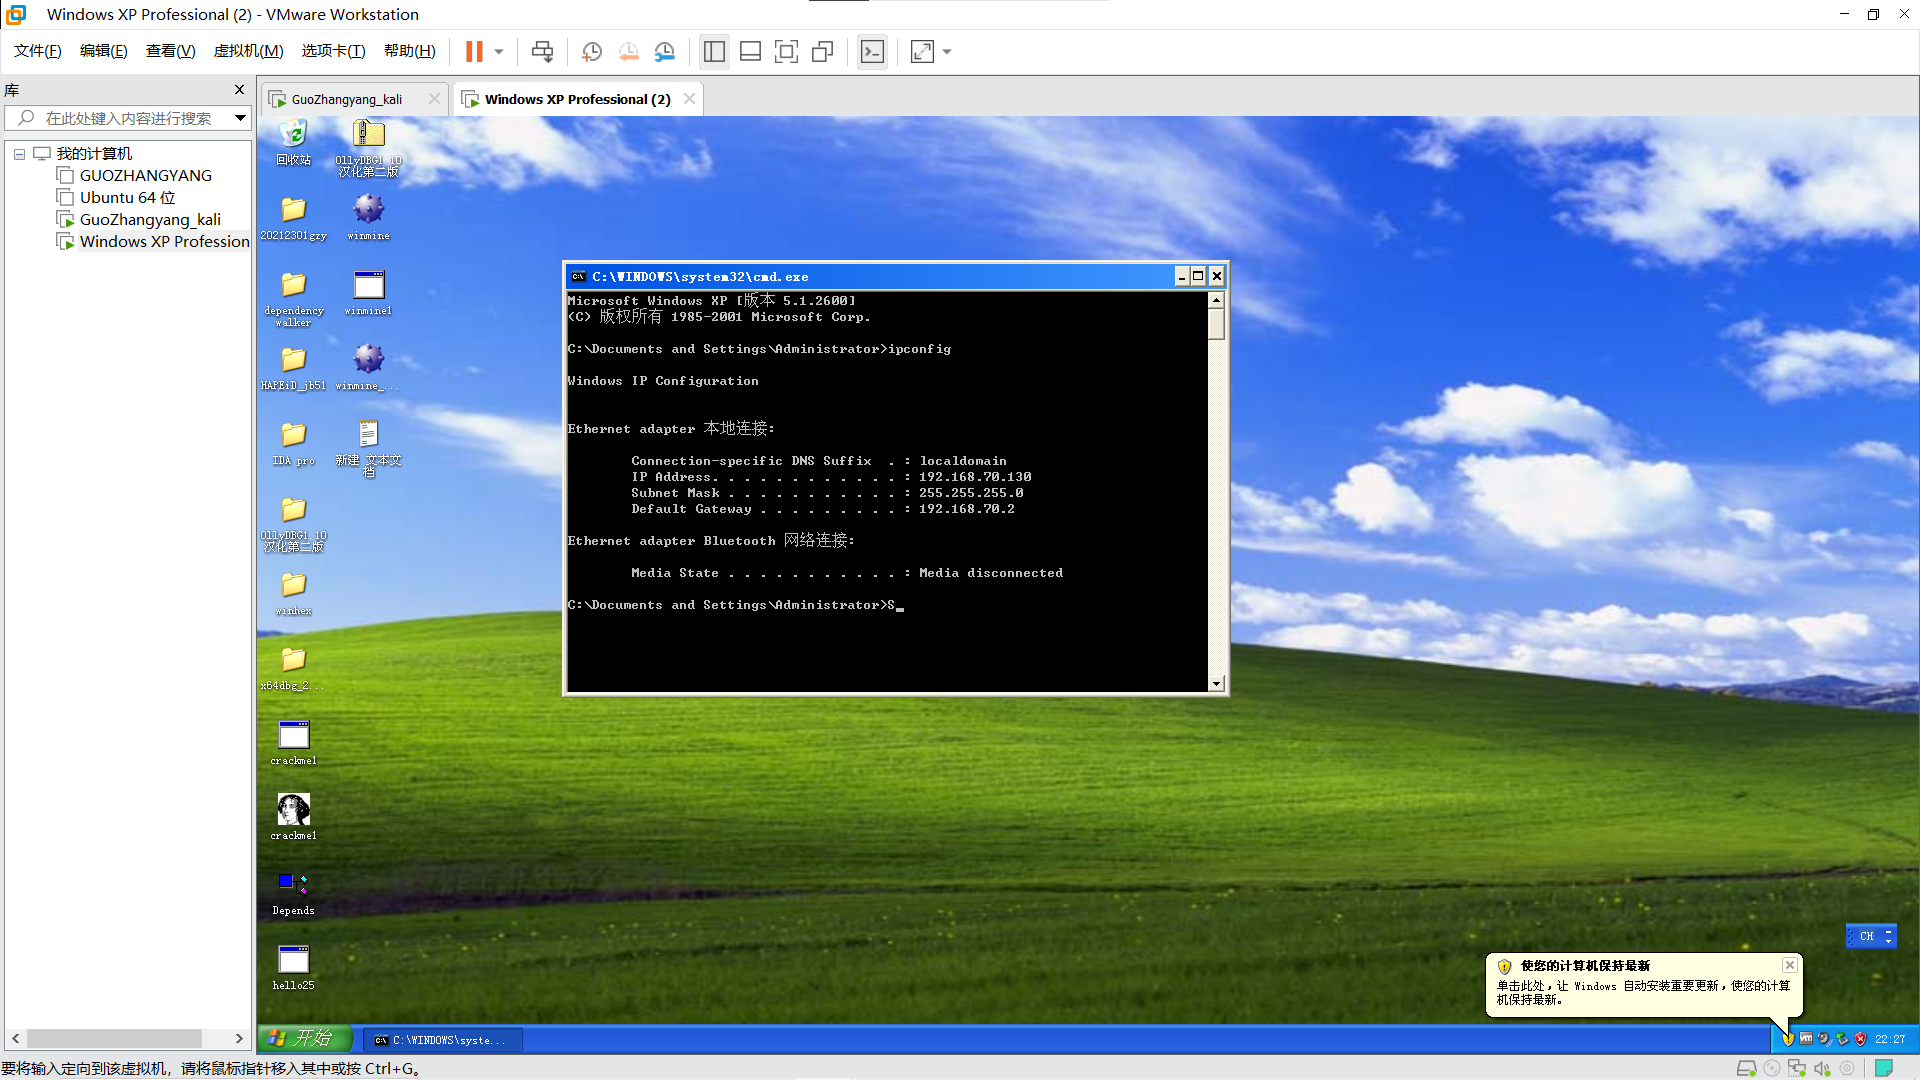Switch to Unity mode icon
1920x1080 pixels.
[x=823, y=51]
